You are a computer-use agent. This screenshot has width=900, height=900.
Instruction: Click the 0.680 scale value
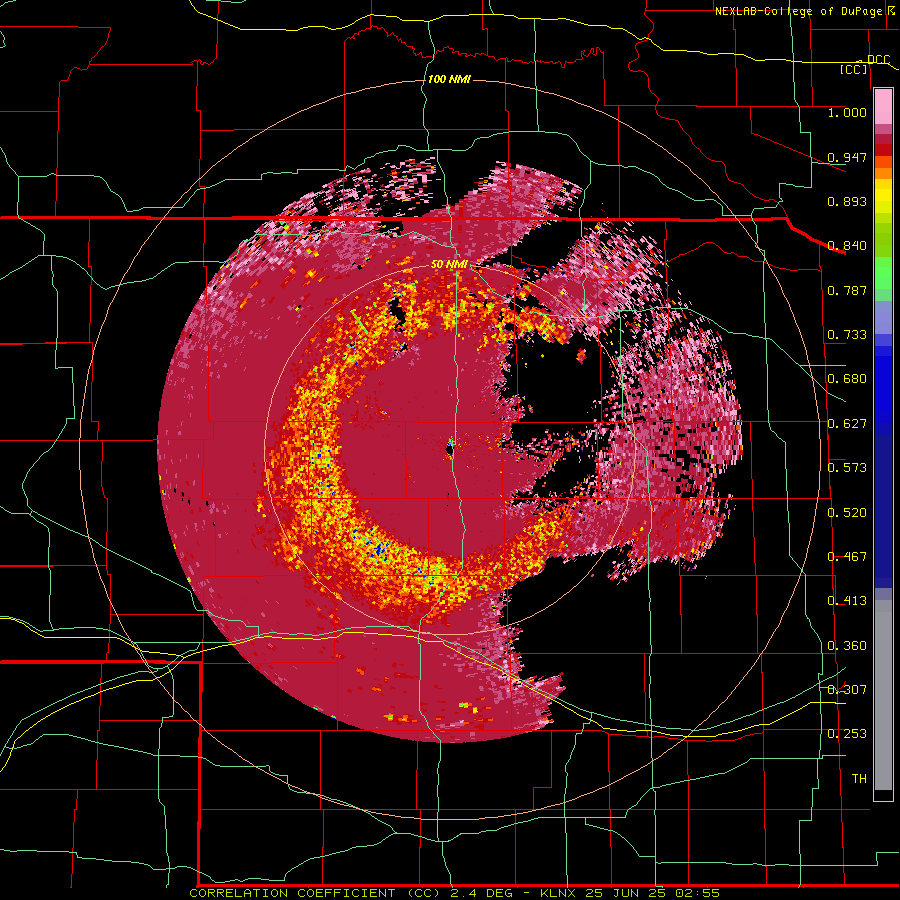coord(847,379)
